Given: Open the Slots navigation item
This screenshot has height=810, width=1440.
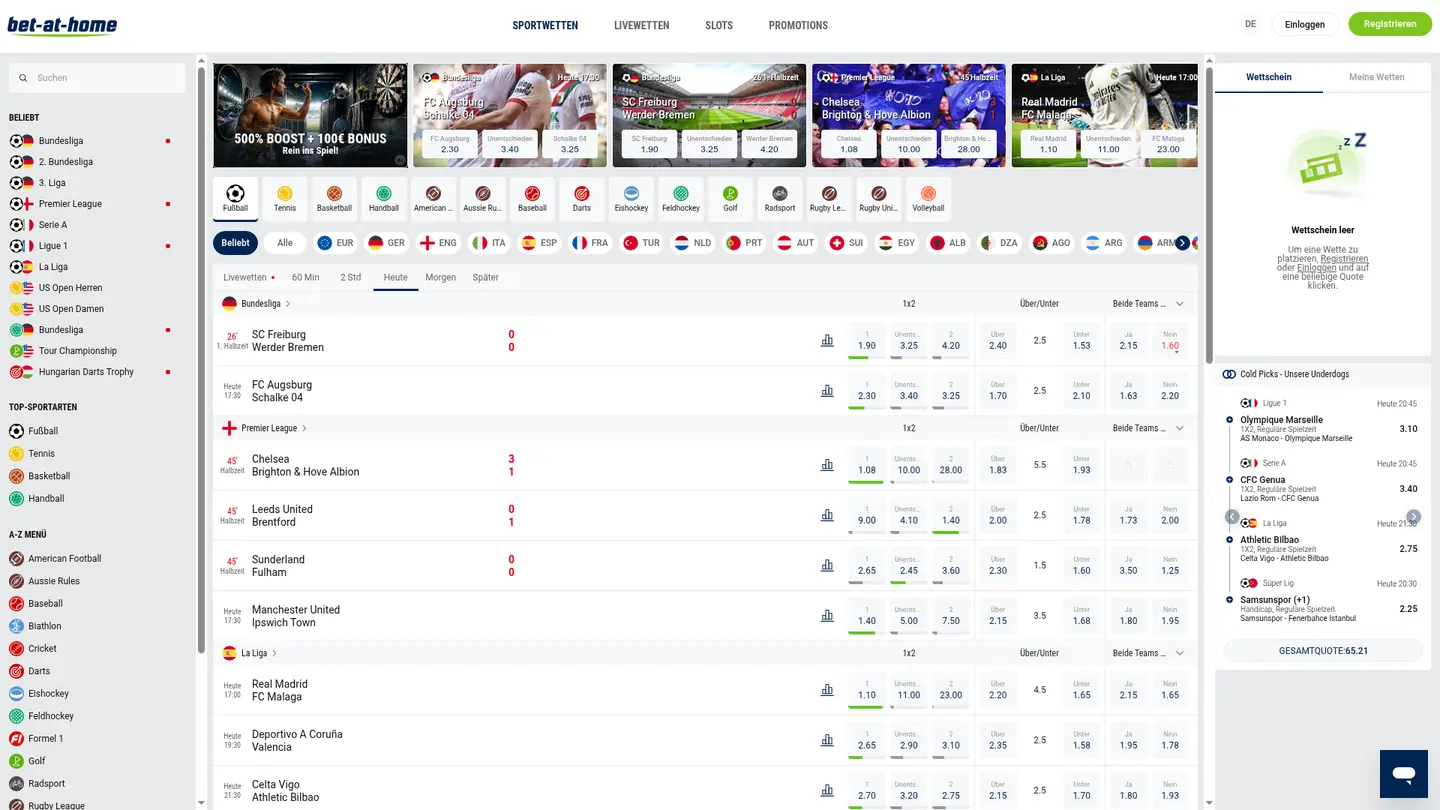Looking at the screenshot, I should 719,25.
